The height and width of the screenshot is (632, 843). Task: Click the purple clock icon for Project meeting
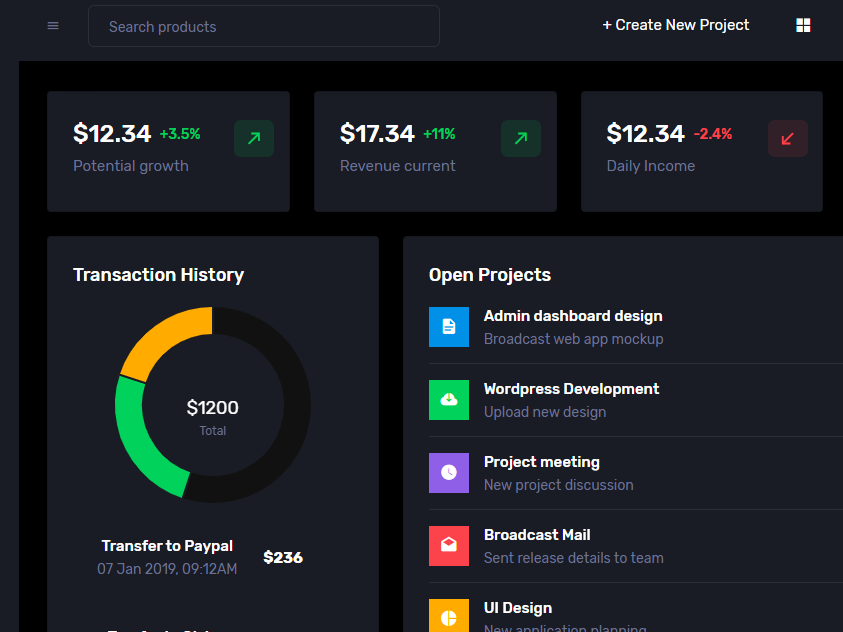click(449, 473)
